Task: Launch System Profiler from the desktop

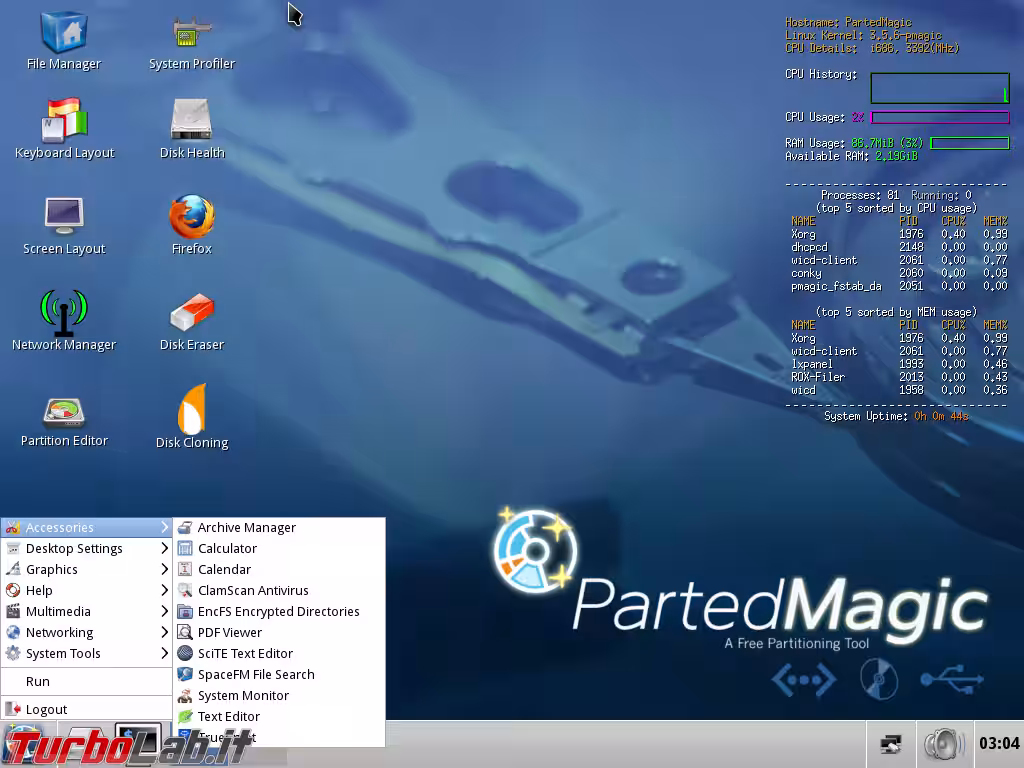Action: point(191,34)
